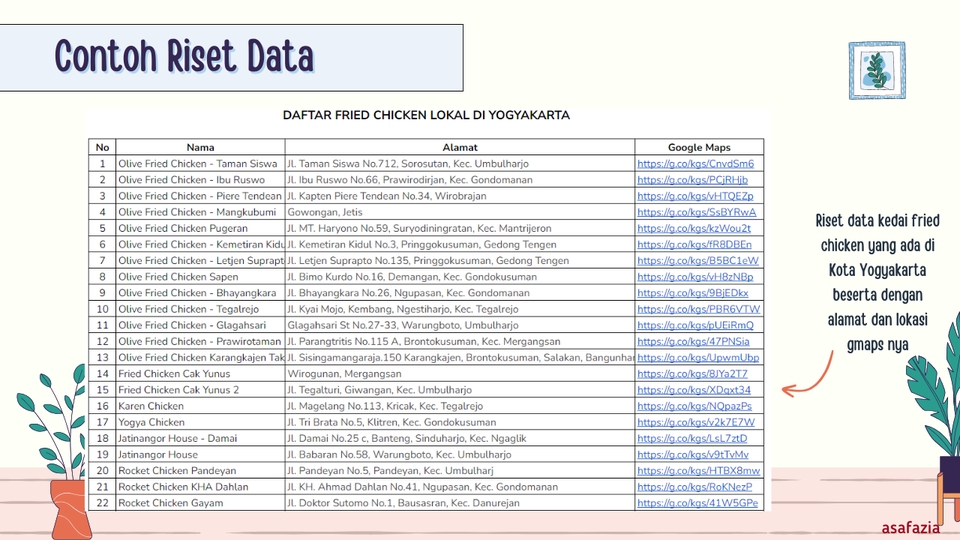
Task: Select the 'Google Maps' column header
Action: (699, 148)
